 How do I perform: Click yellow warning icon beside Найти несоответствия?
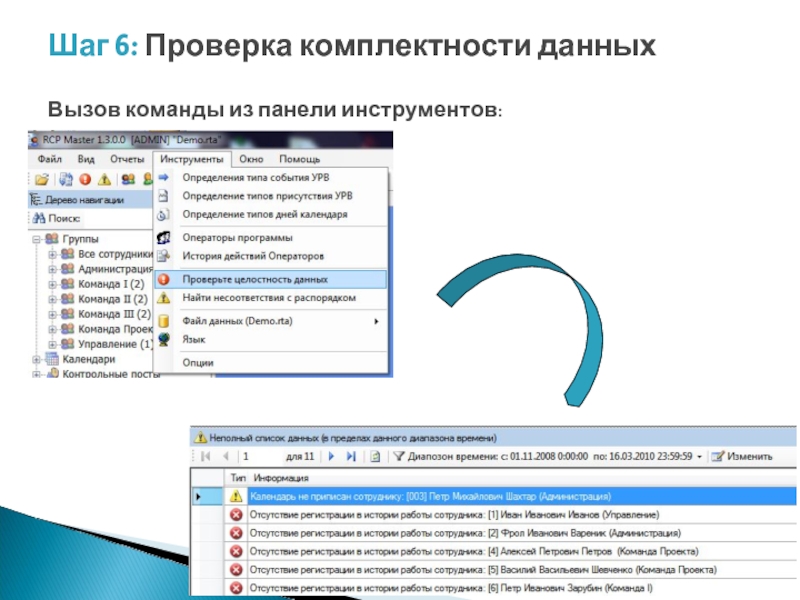tap(163, 298)
